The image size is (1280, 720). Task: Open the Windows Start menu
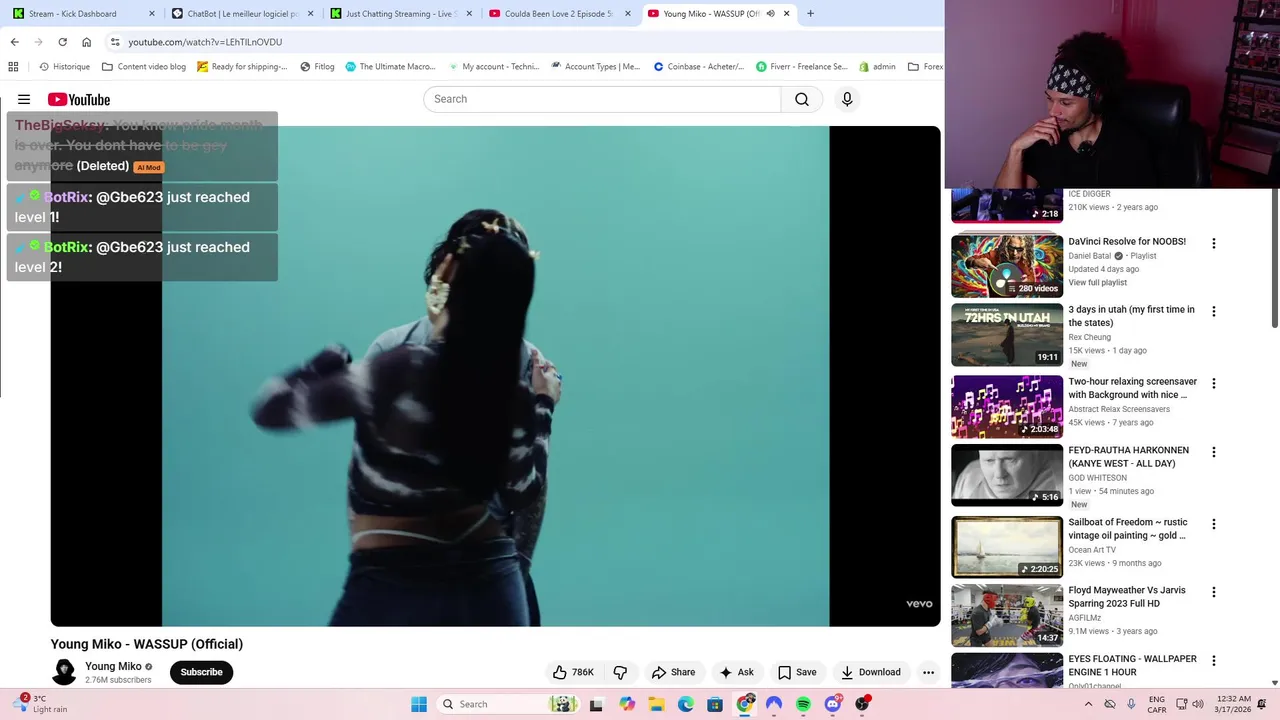419,704
